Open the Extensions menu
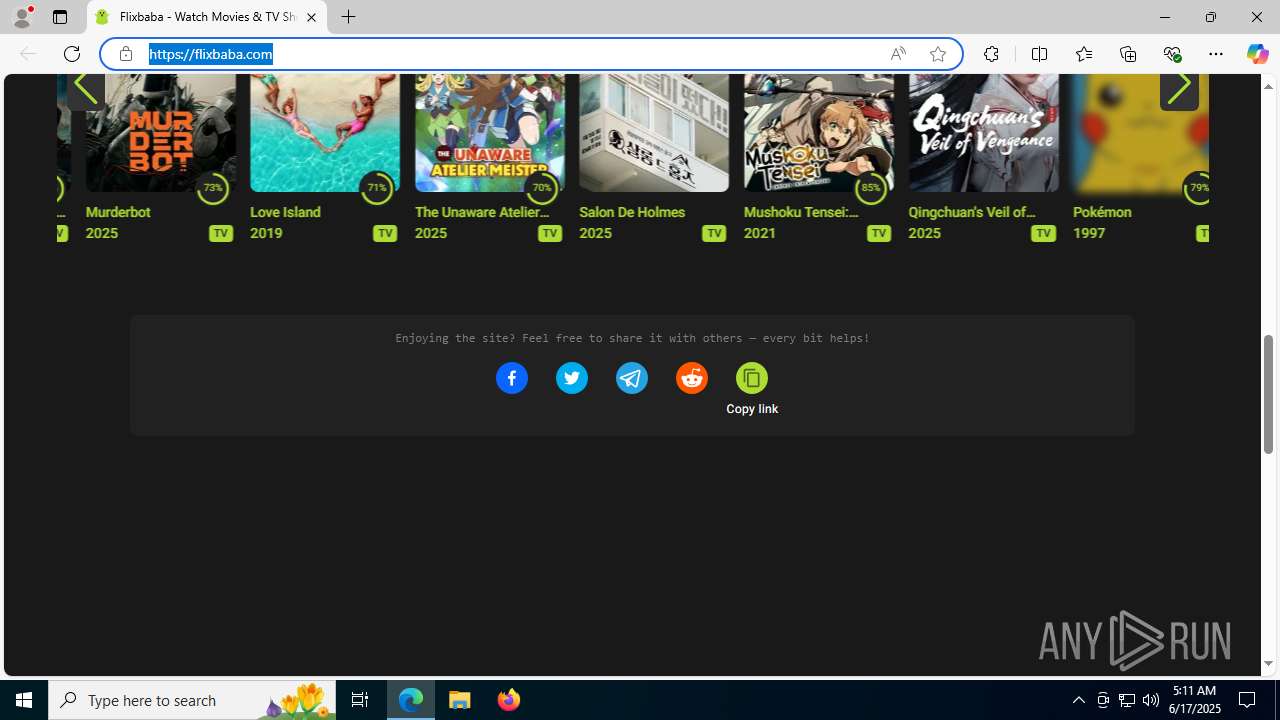The image size is (1280, 720). click(x=991, y=54)
